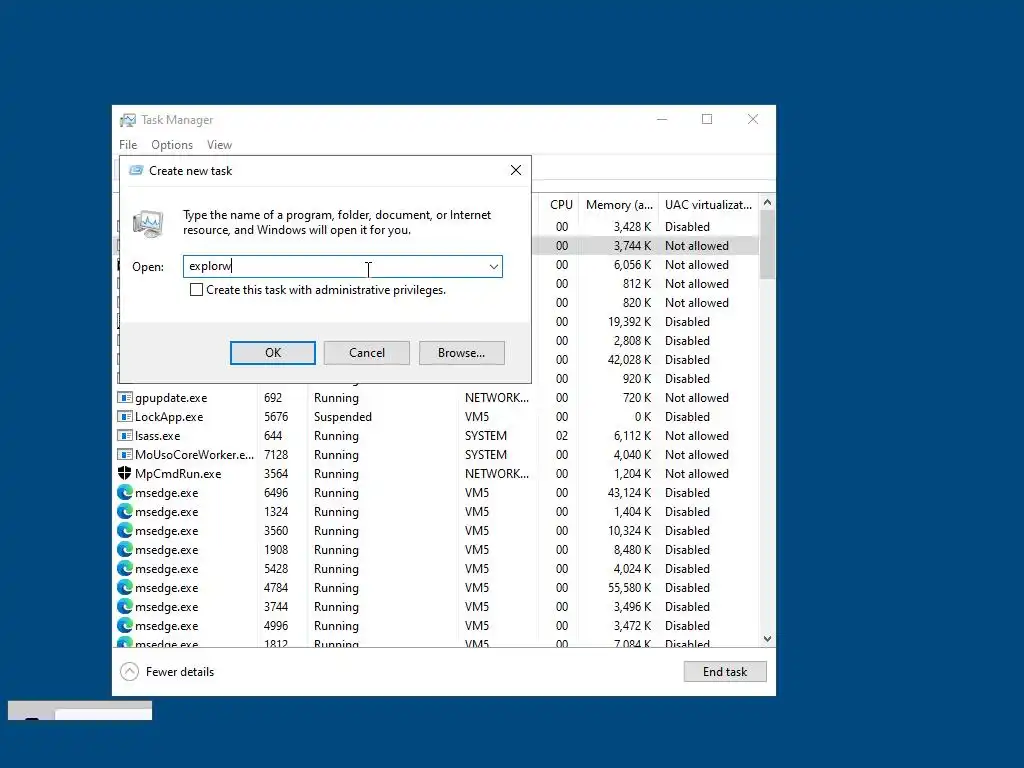Click the 10,324 K memory value
This screenshot has width=1024, height=768.
pos(630,530)
